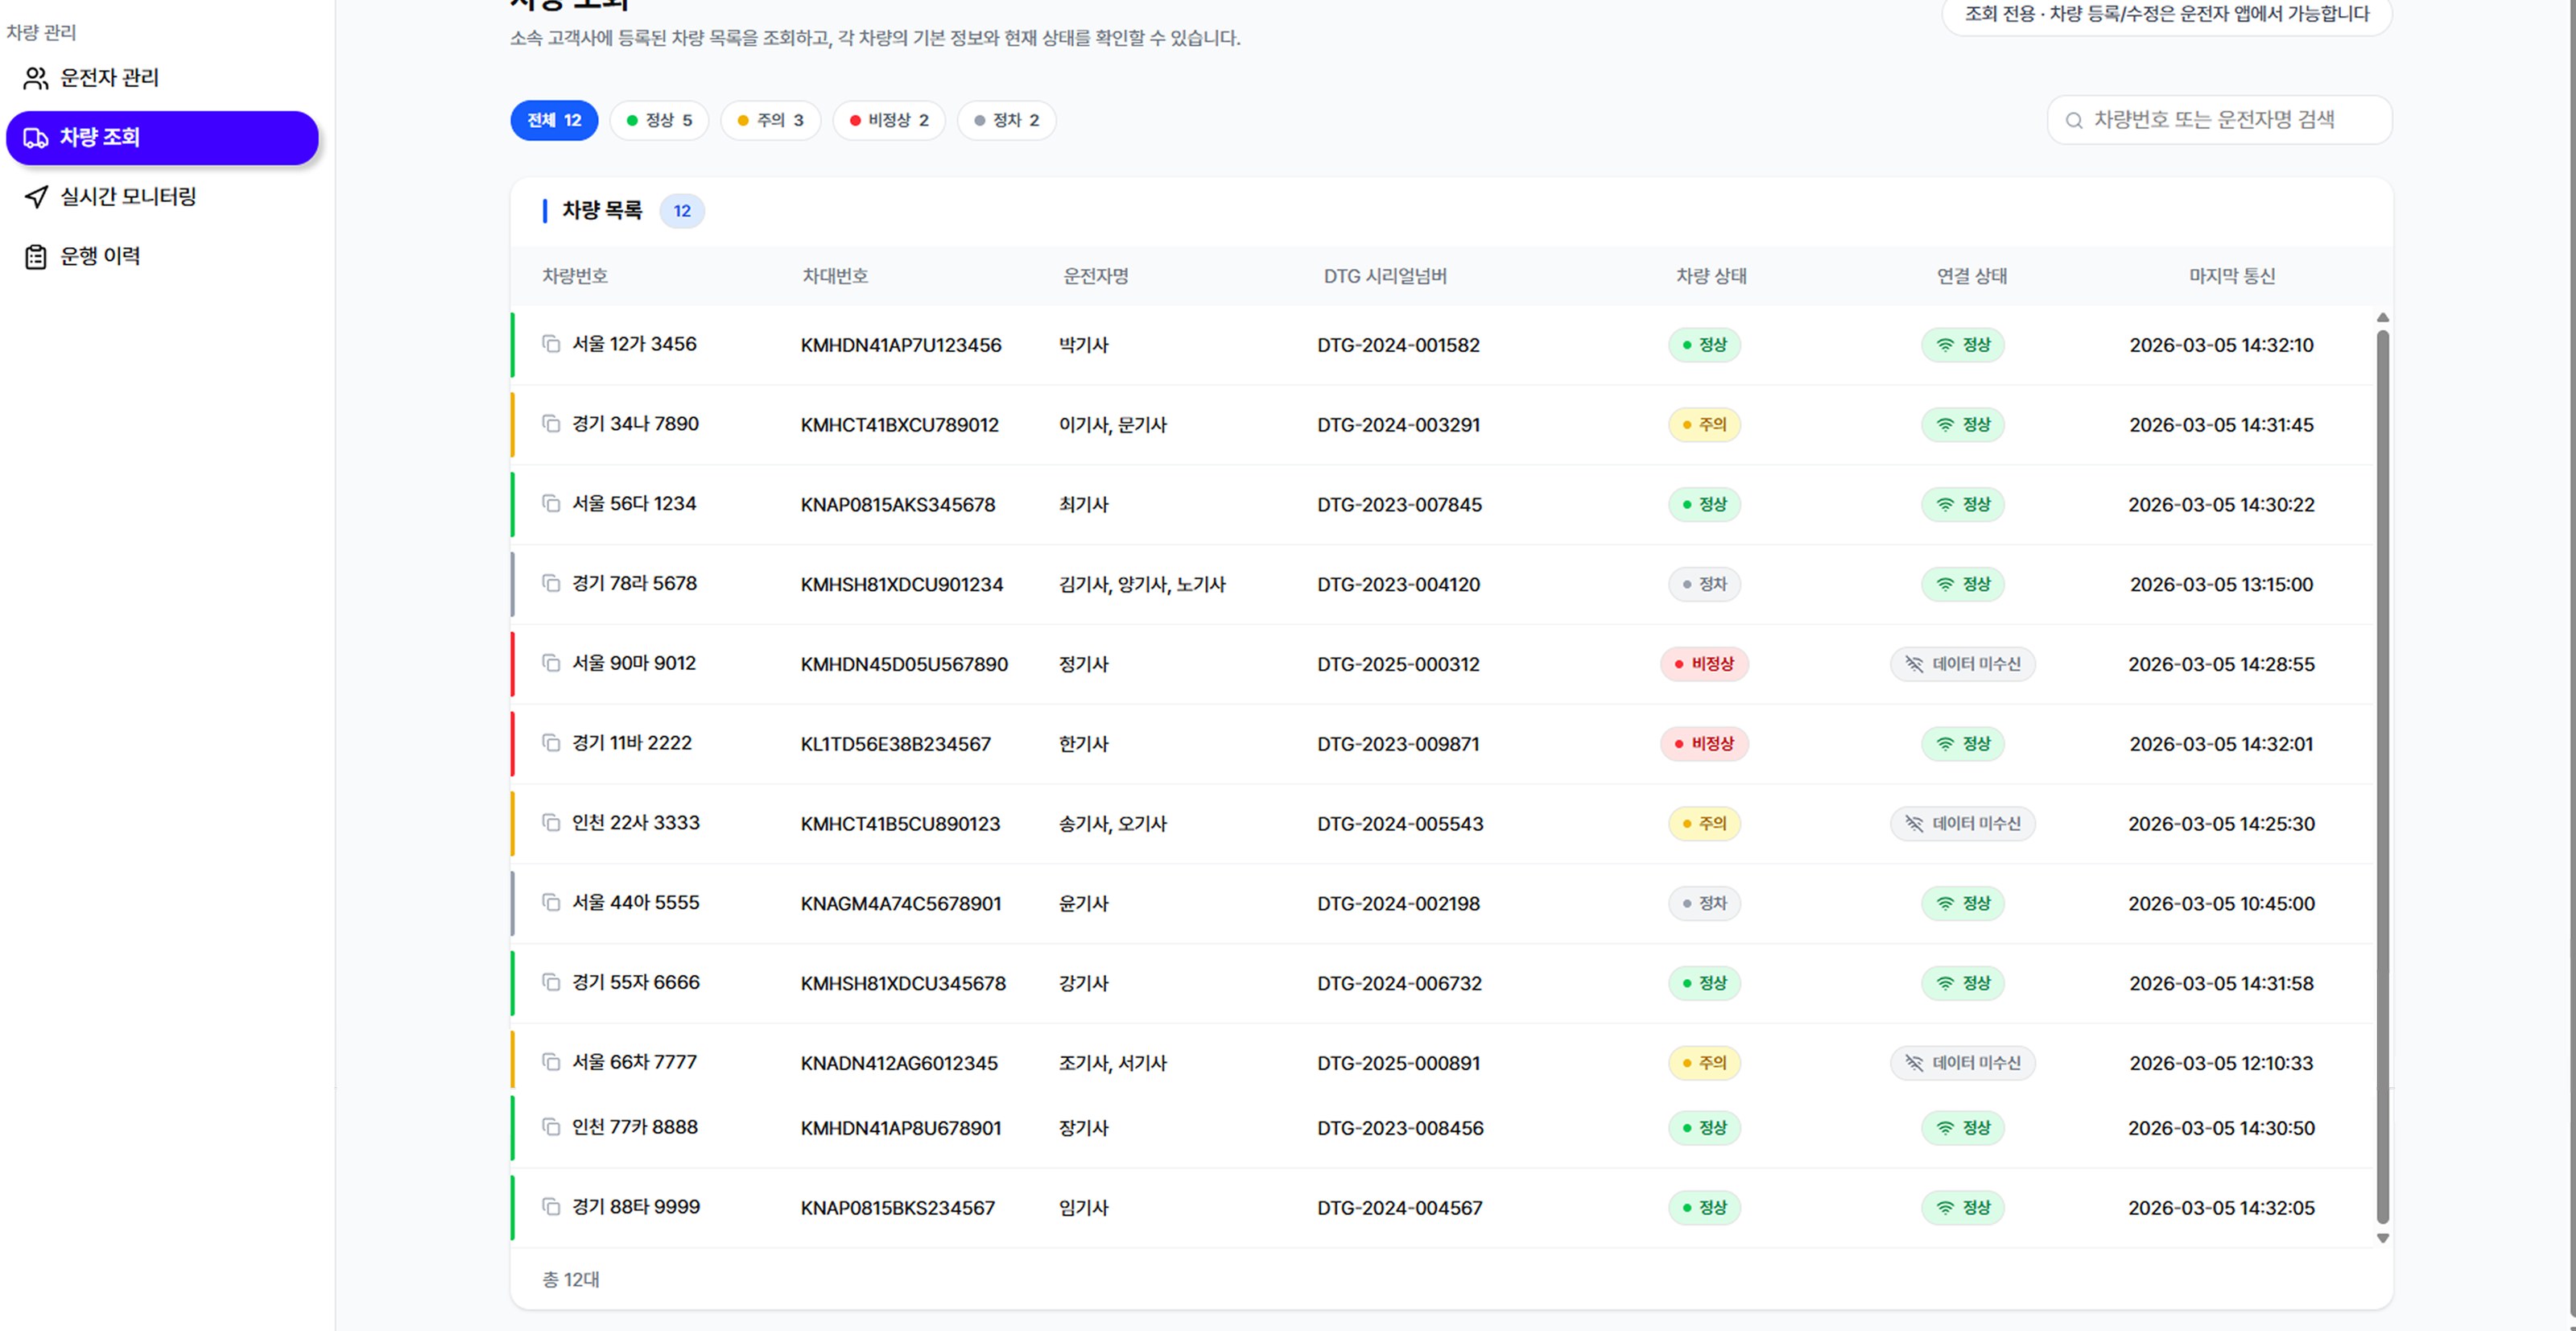This screenshot has width=2576, height=1331.
Task: Click the copy icon for 서울 90마 9012
Action: pos(551,663)
